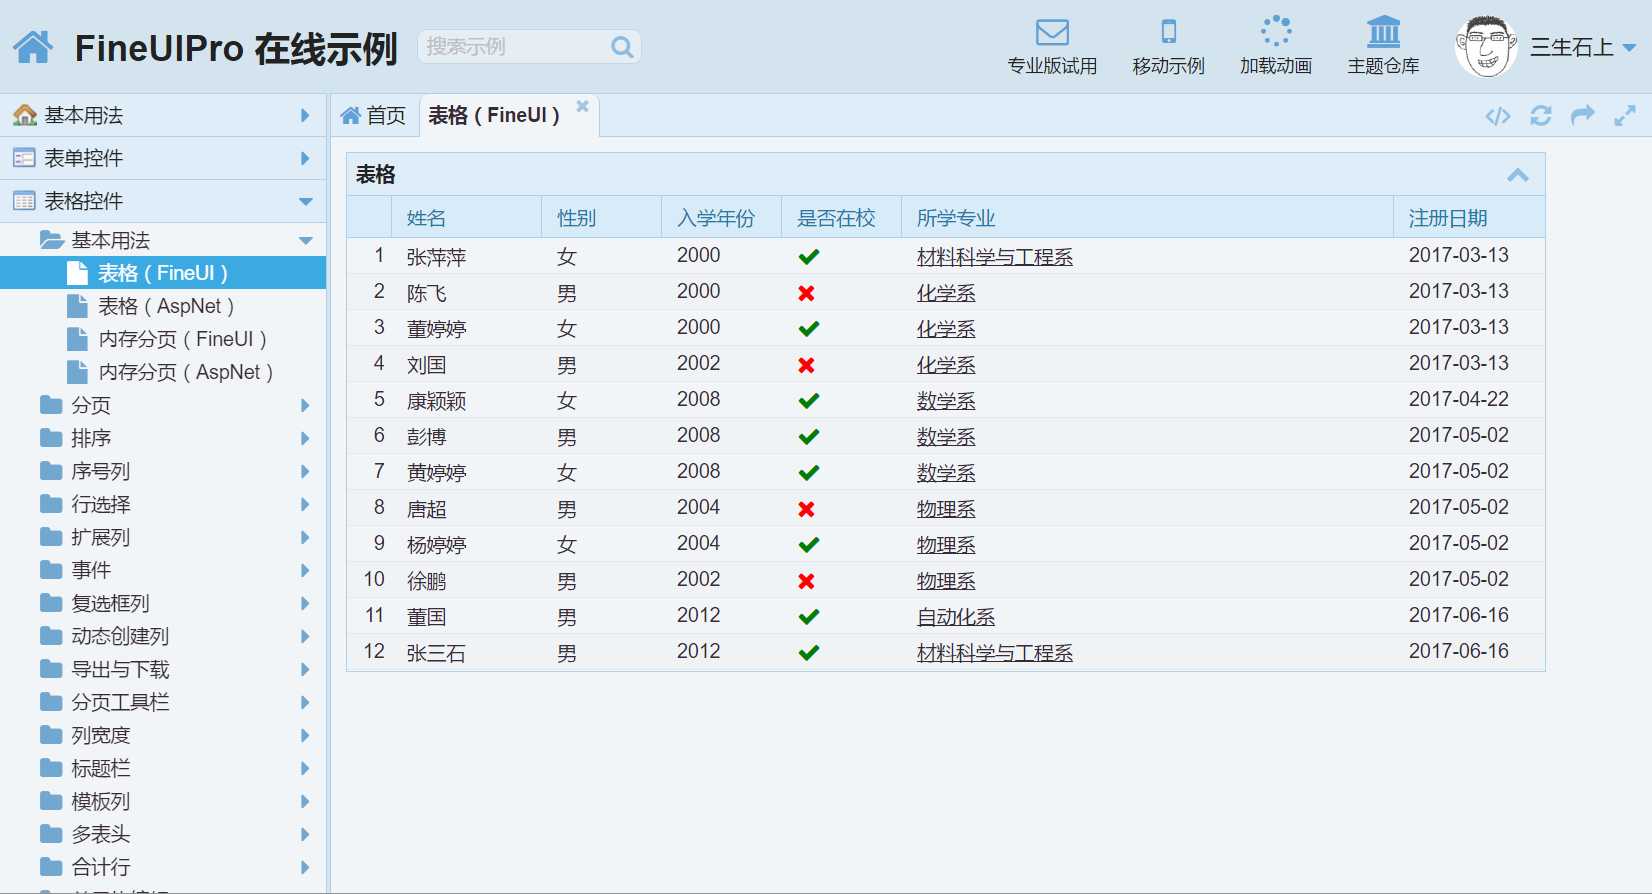The image size is (1652, 894).
Task: Click the 模板列 folder icon
Action: [51, 801]
